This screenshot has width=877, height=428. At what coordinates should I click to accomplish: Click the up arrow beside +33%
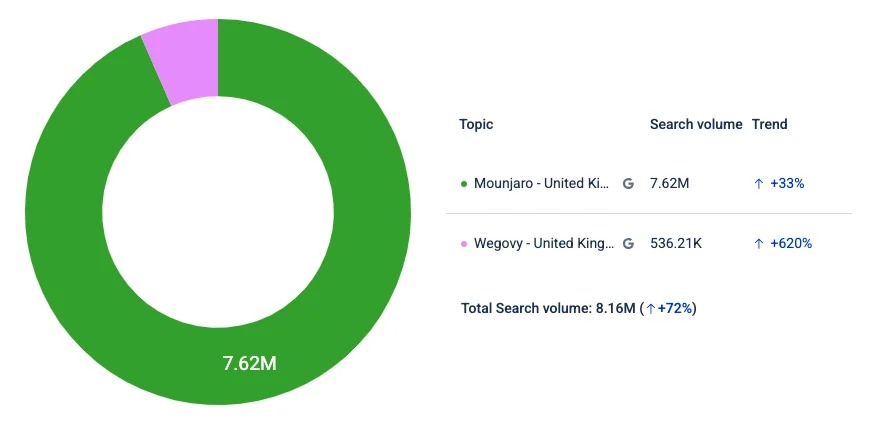[x=759, y=184]
